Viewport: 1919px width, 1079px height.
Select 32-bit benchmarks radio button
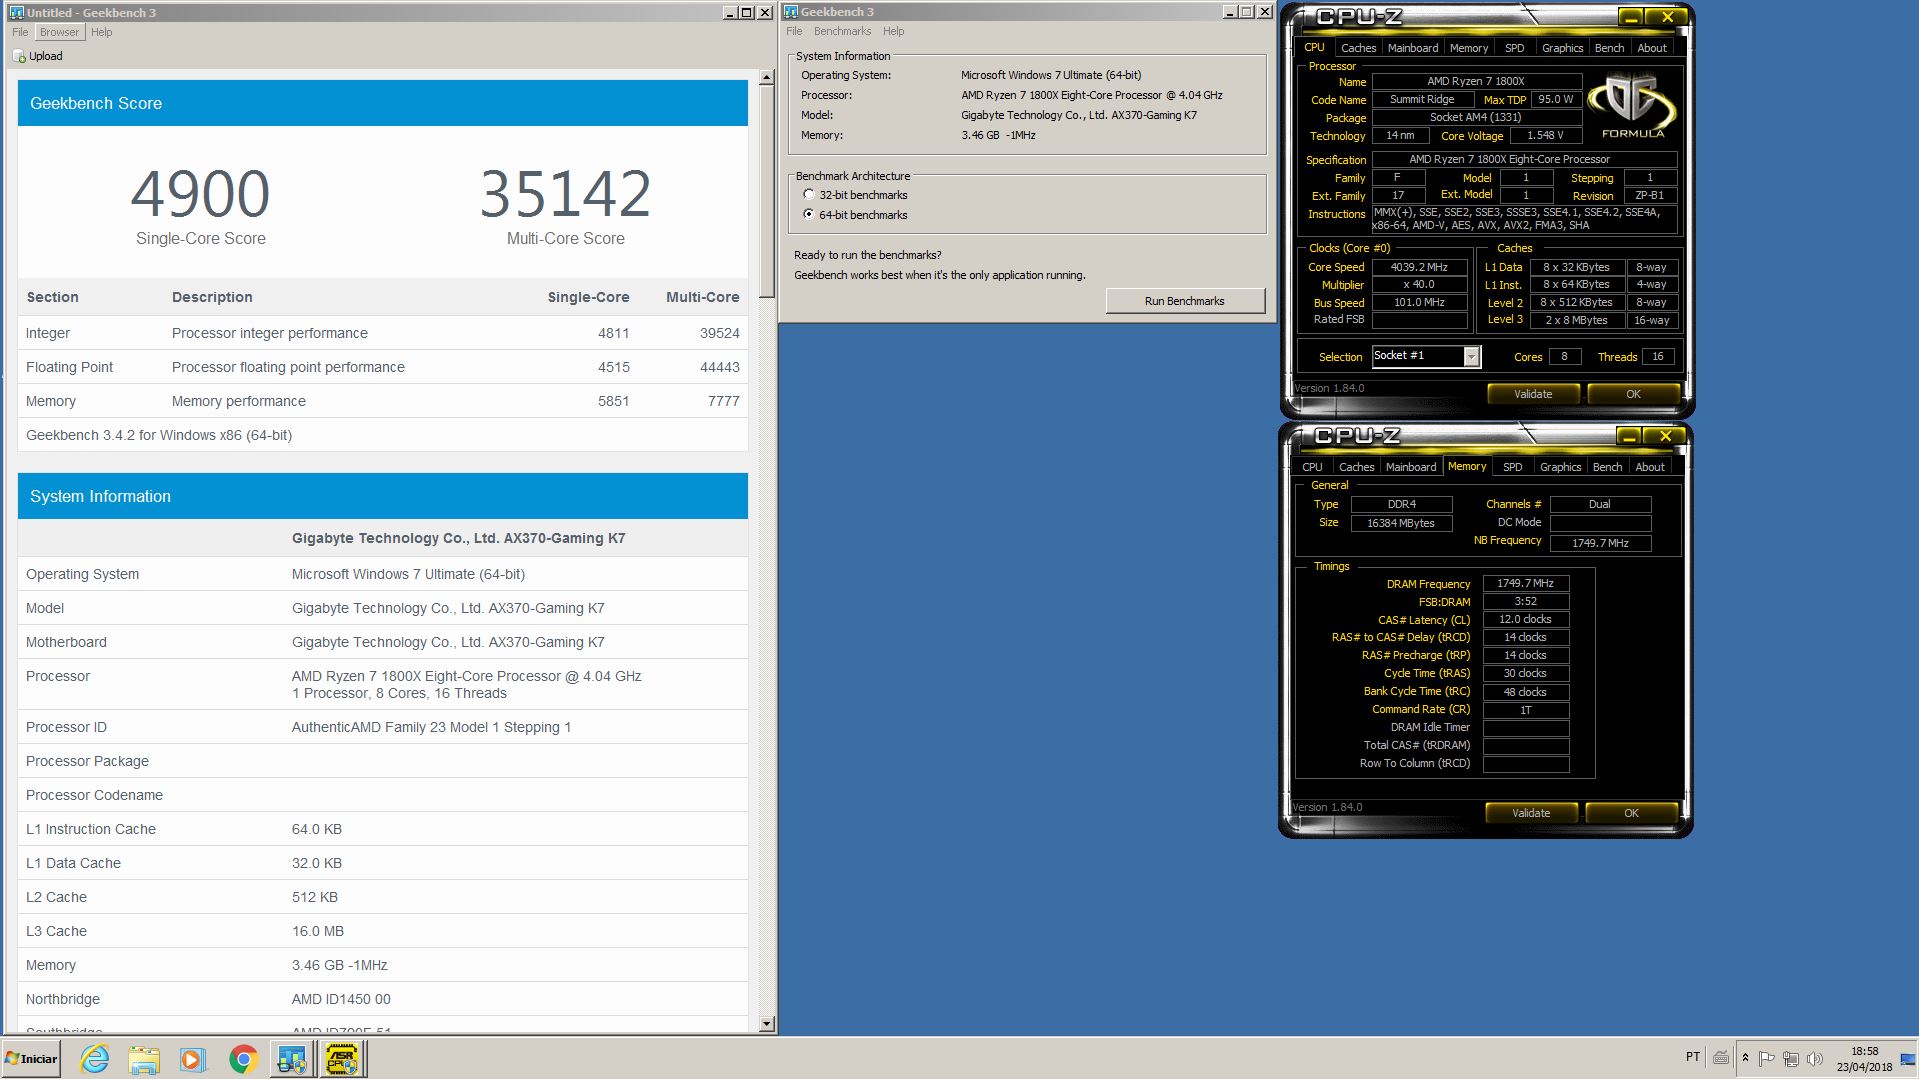[809, 195]
